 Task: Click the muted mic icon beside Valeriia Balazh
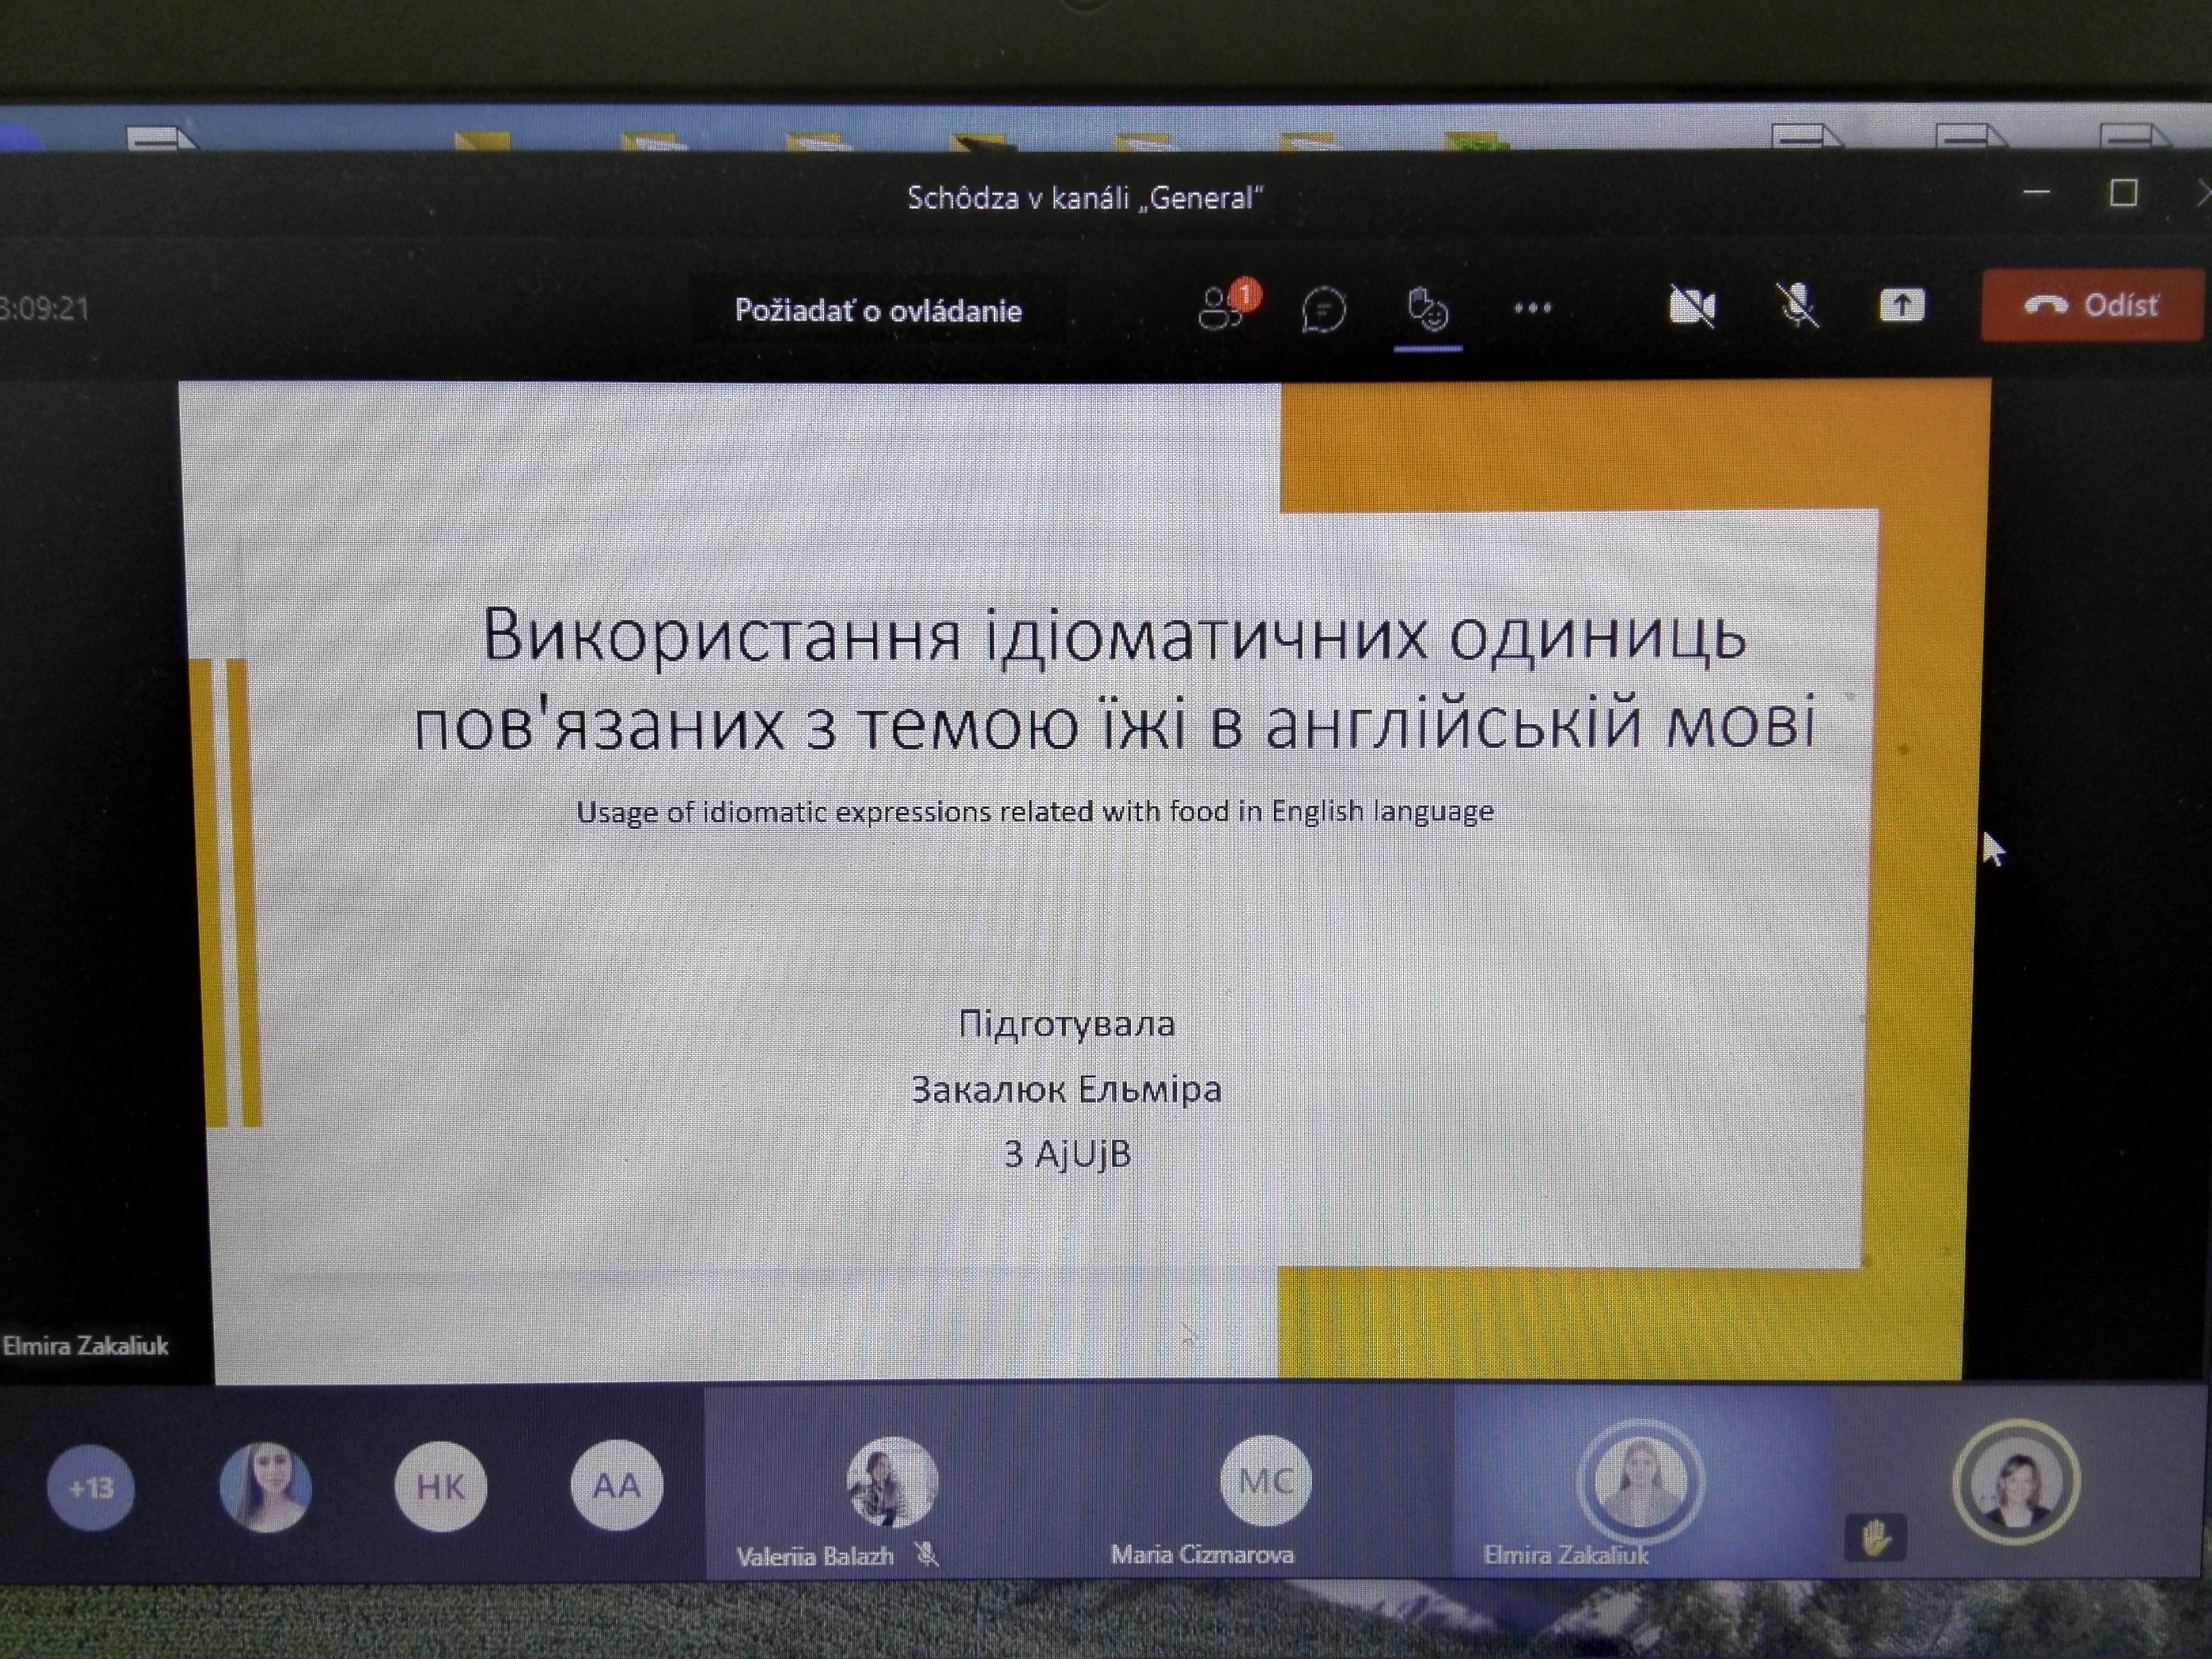pyautogui.click(x=927, y=1555)
